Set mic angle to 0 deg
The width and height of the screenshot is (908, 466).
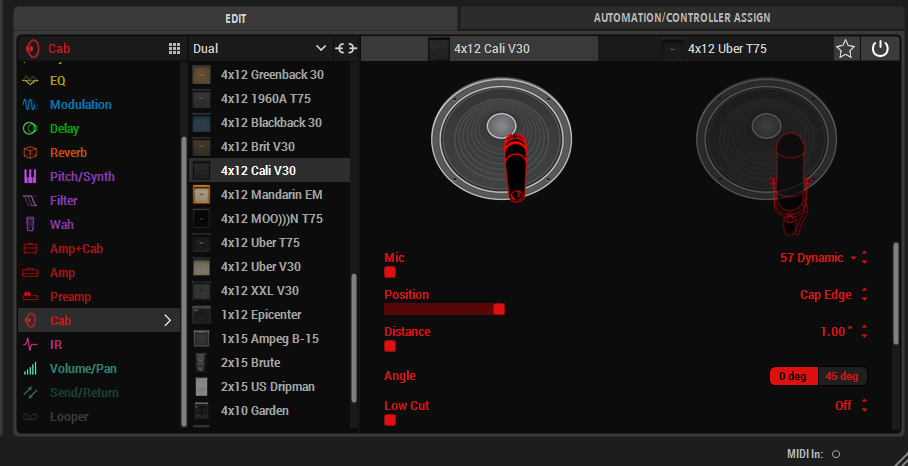click(x=793, y=376)
